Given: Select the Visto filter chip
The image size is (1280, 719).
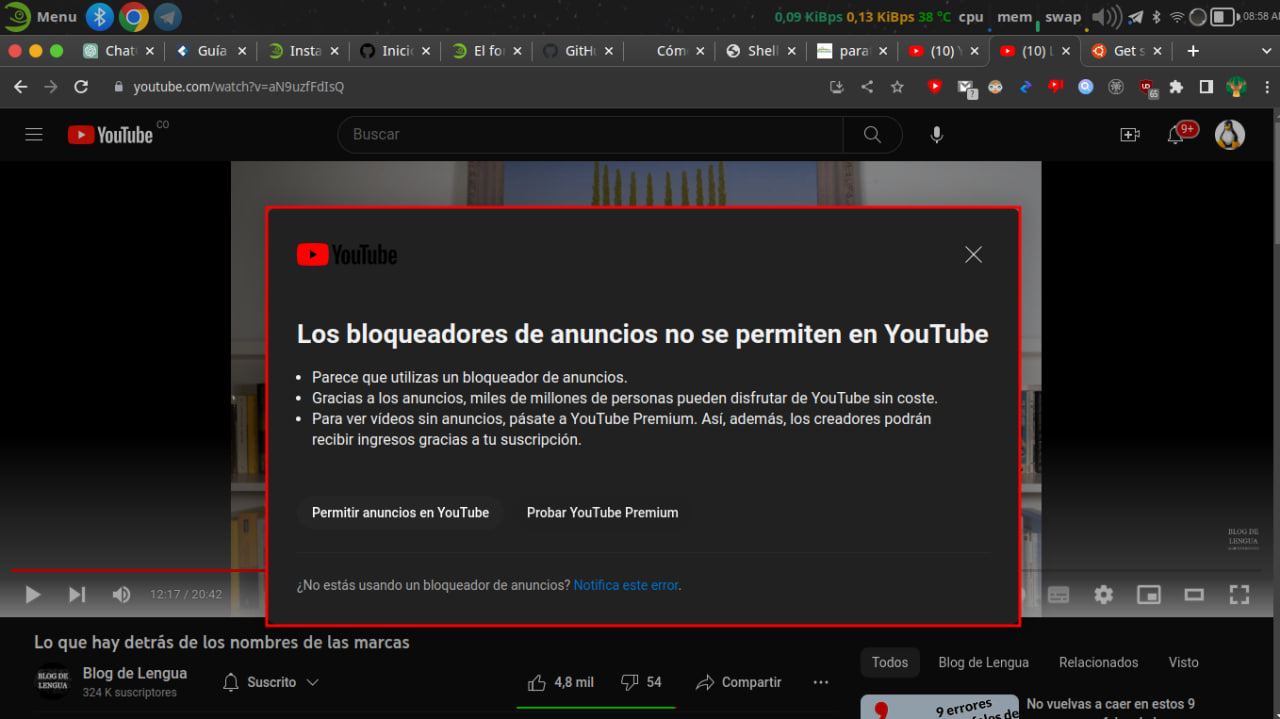Looking at the screenshot, I should (1183, 662).
